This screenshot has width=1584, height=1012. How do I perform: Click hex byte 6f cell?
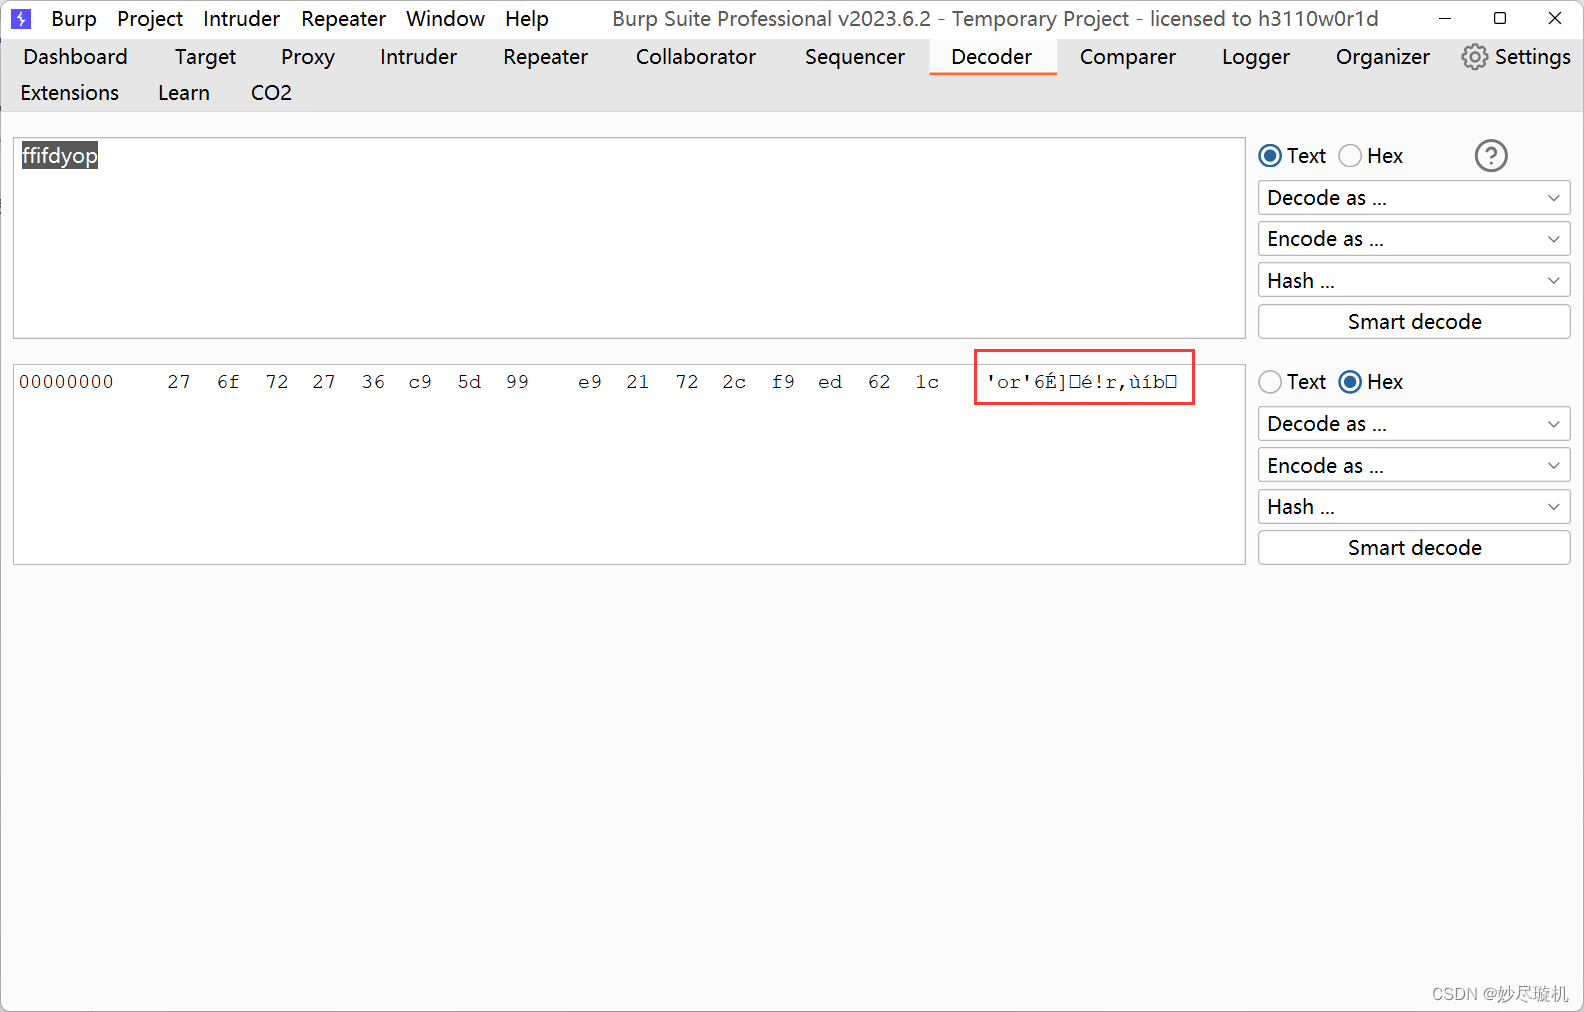[228, 382]
